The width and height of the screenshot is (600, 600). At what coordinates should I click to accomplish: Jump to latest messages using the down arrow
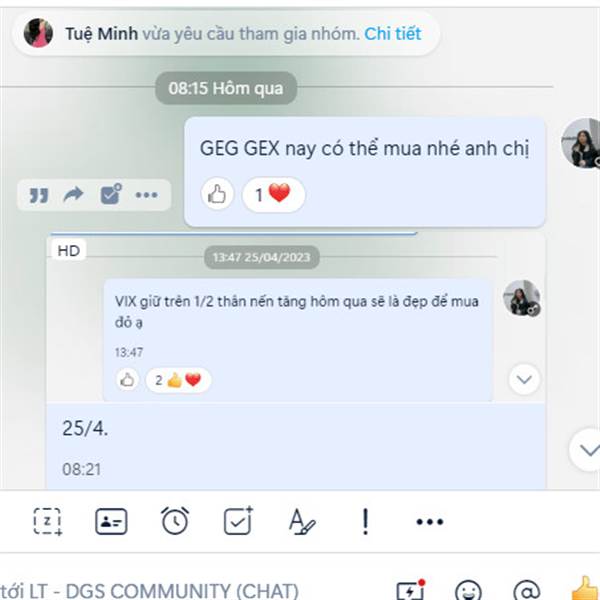click(x=585, y=450)
